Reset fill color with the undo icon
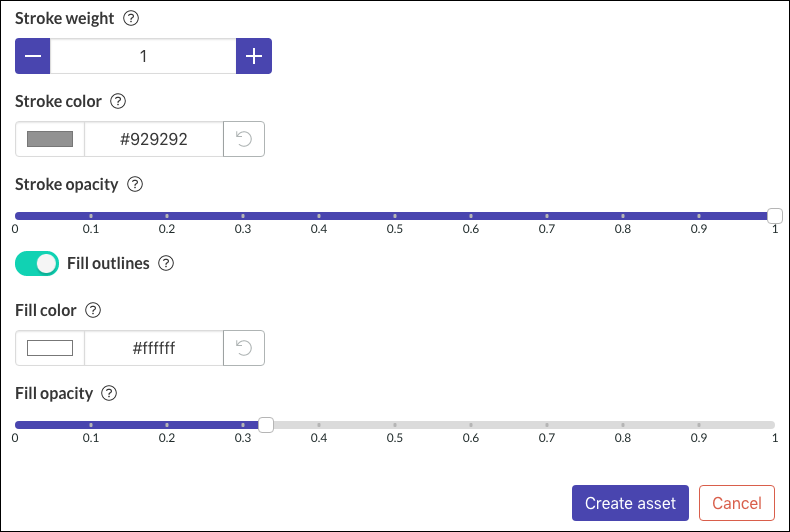The image size is (790, 532). (244, 348)
